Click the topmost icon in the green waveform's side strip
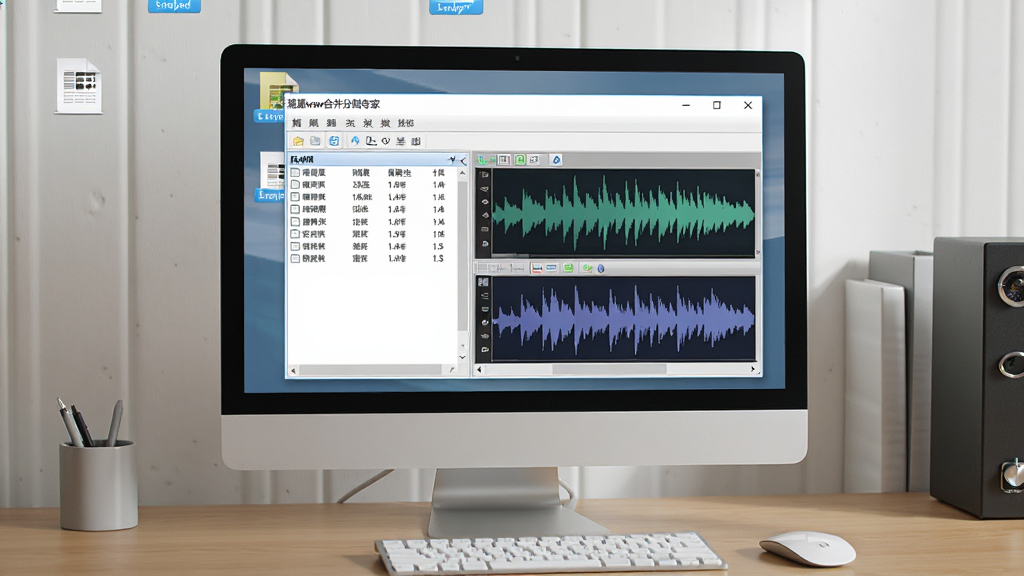The height and width of the screenshot is (576, 1024). [x=485, y=175]
